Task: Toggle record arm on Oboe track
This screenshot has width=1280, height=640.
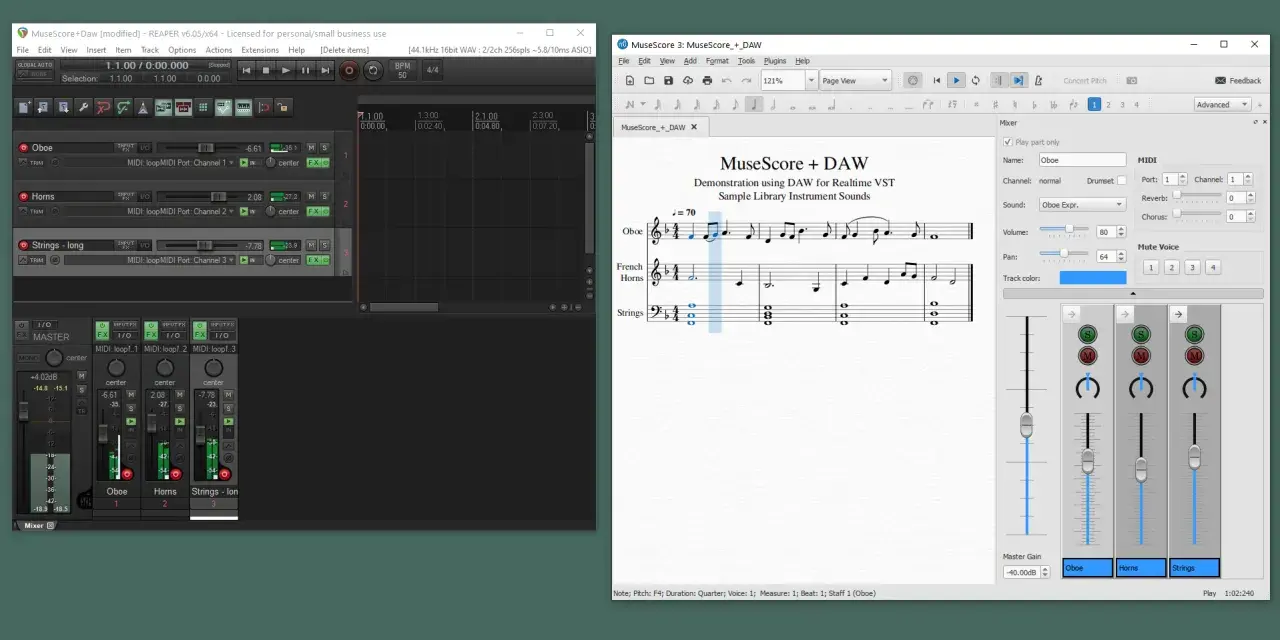Action: (23, 148)
